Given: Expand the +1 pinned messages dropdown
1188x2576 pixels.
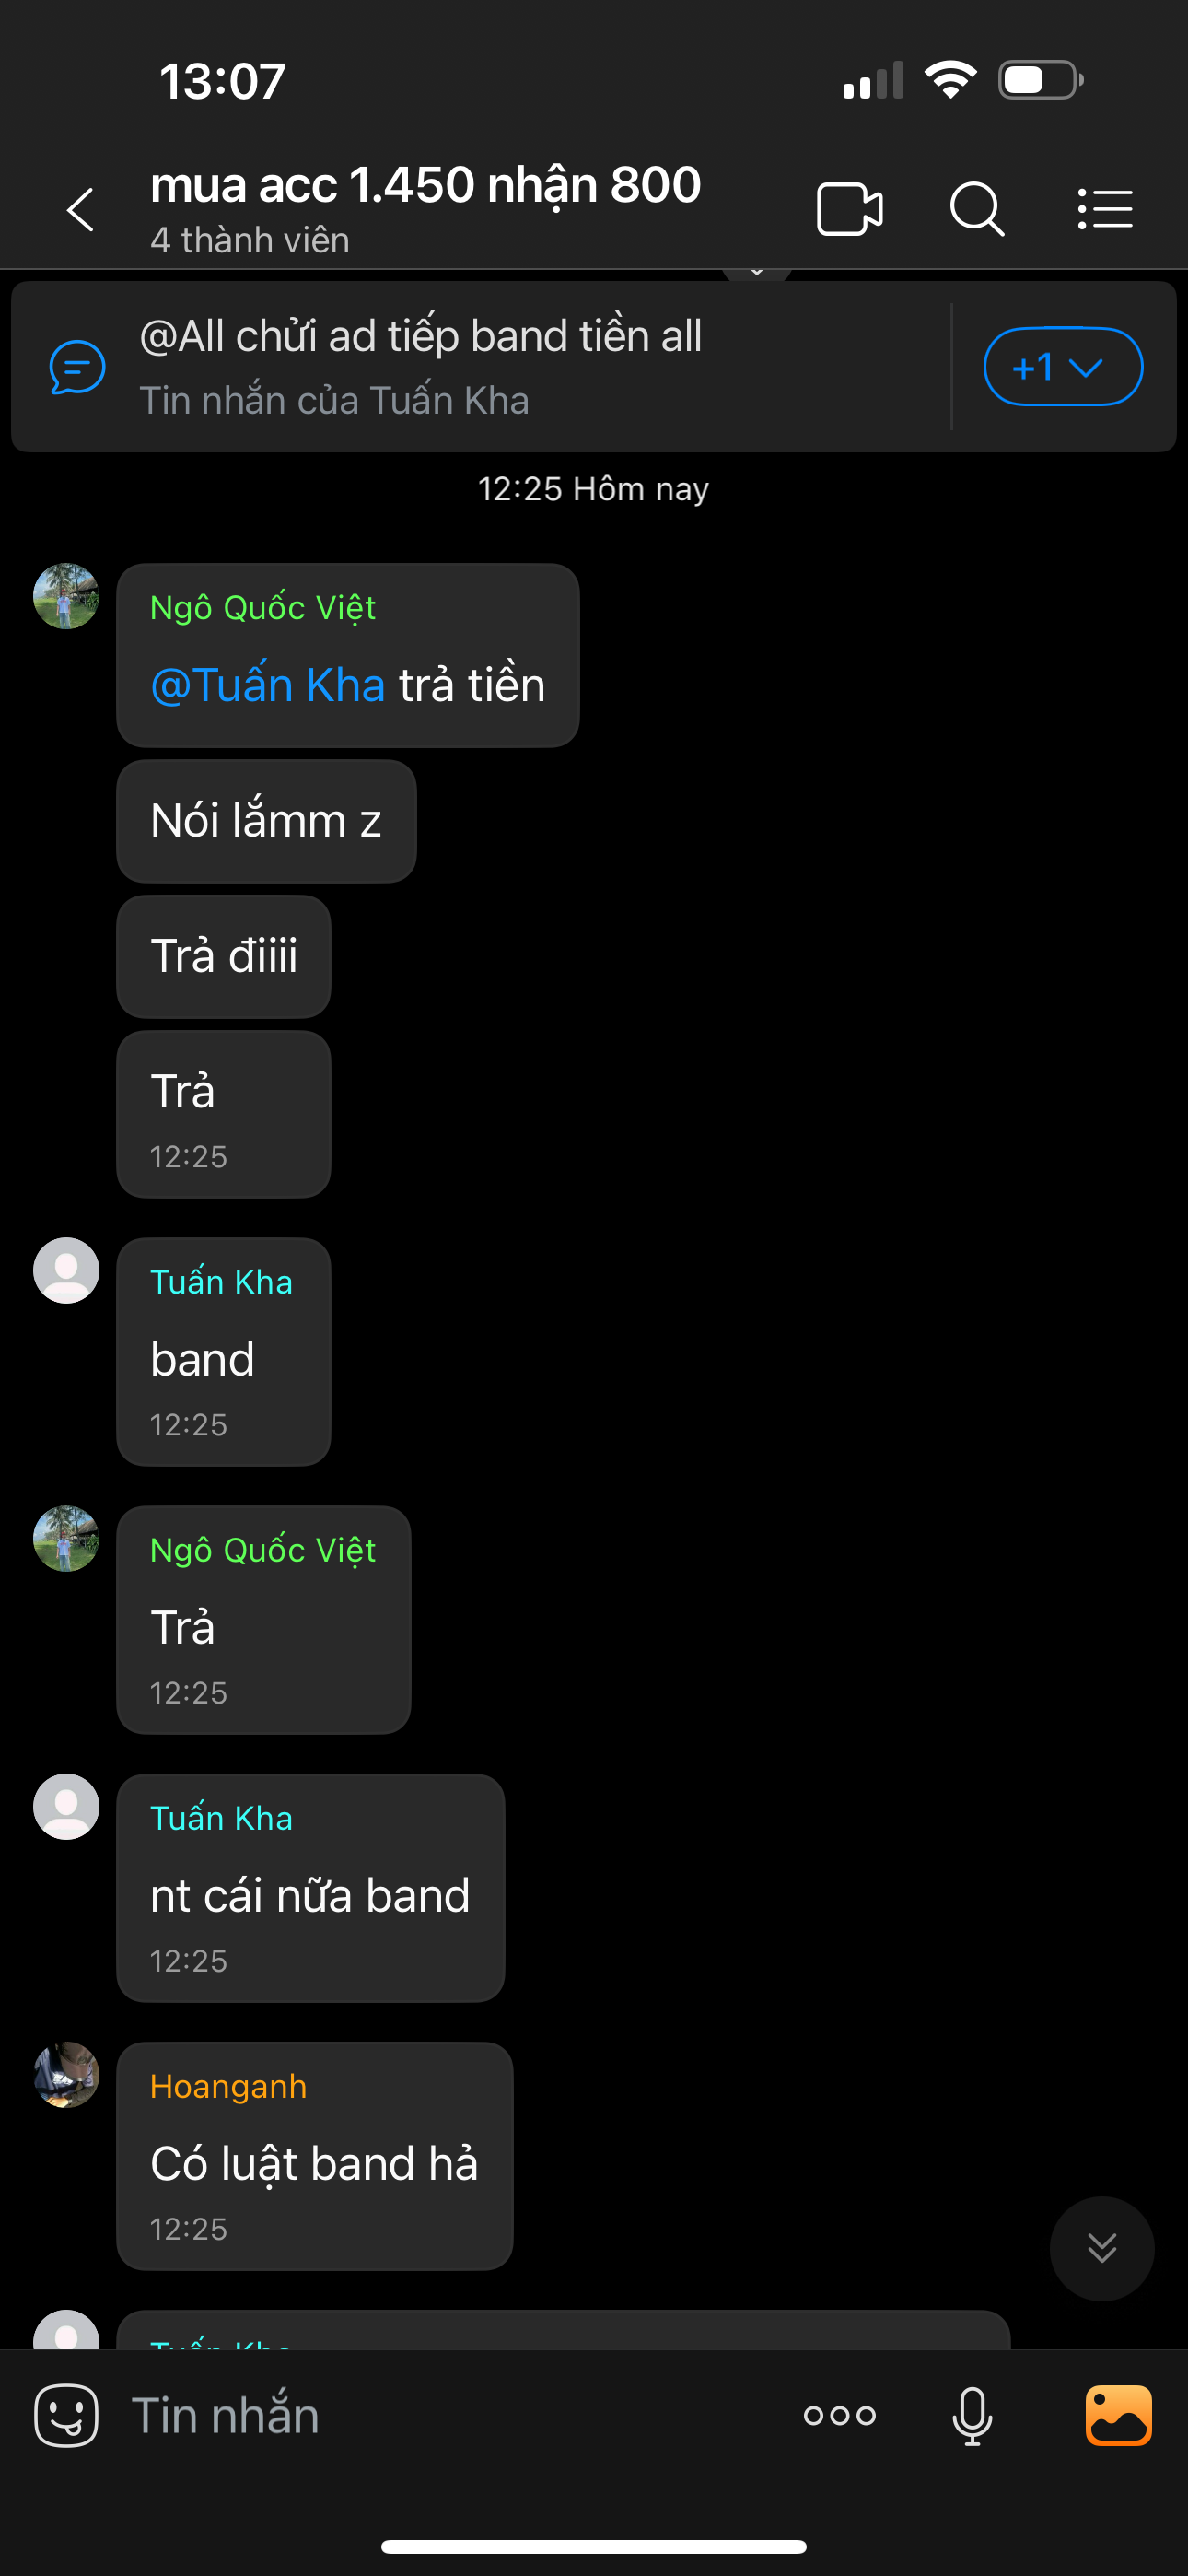Looking at the screenshot, I should point(1063,367).
